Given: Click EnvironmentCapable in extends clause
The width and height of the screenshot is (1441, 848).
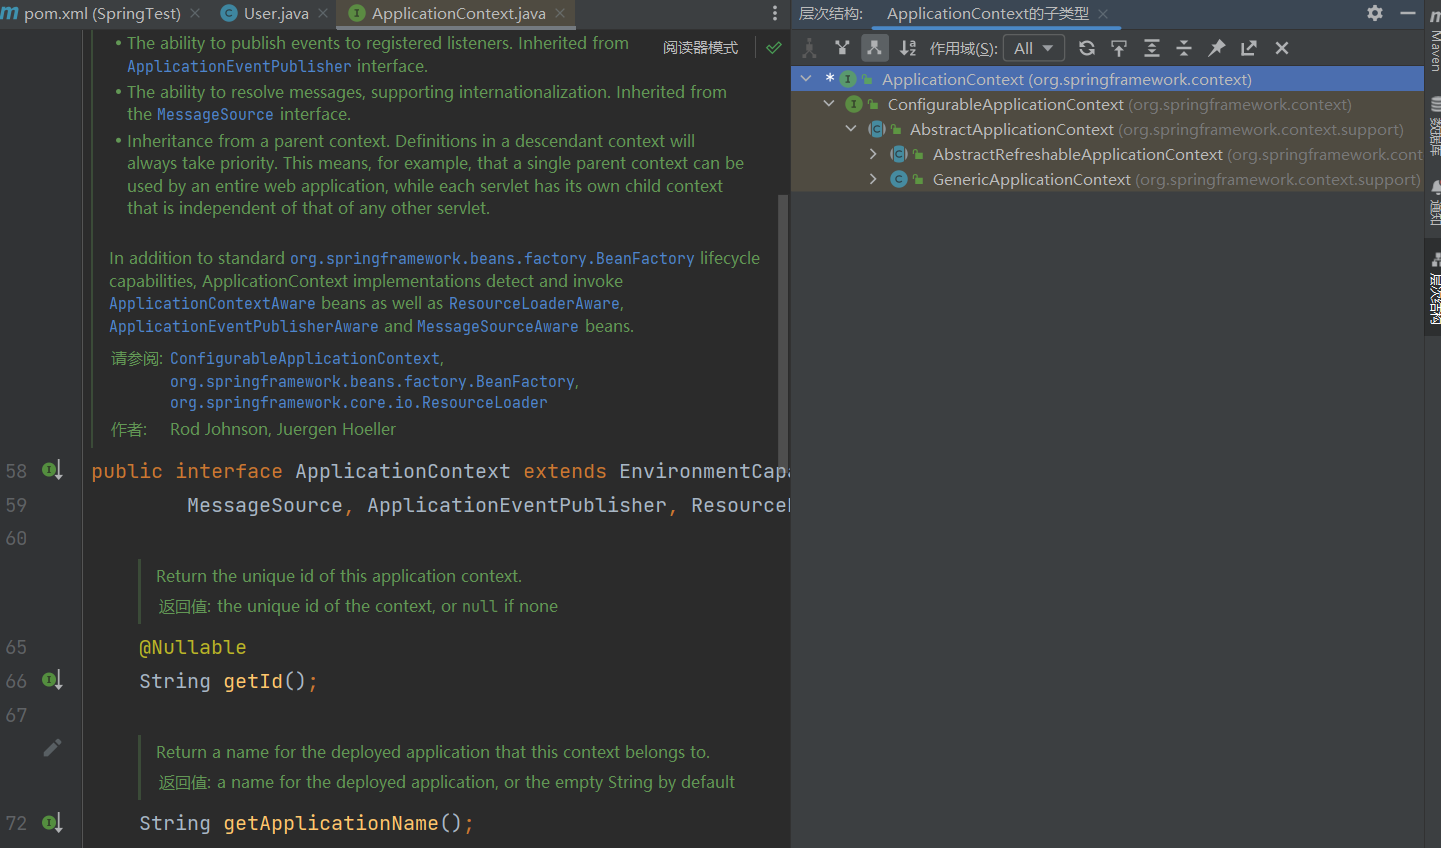Looking at the screenshot, I should [x=704, y=471].
